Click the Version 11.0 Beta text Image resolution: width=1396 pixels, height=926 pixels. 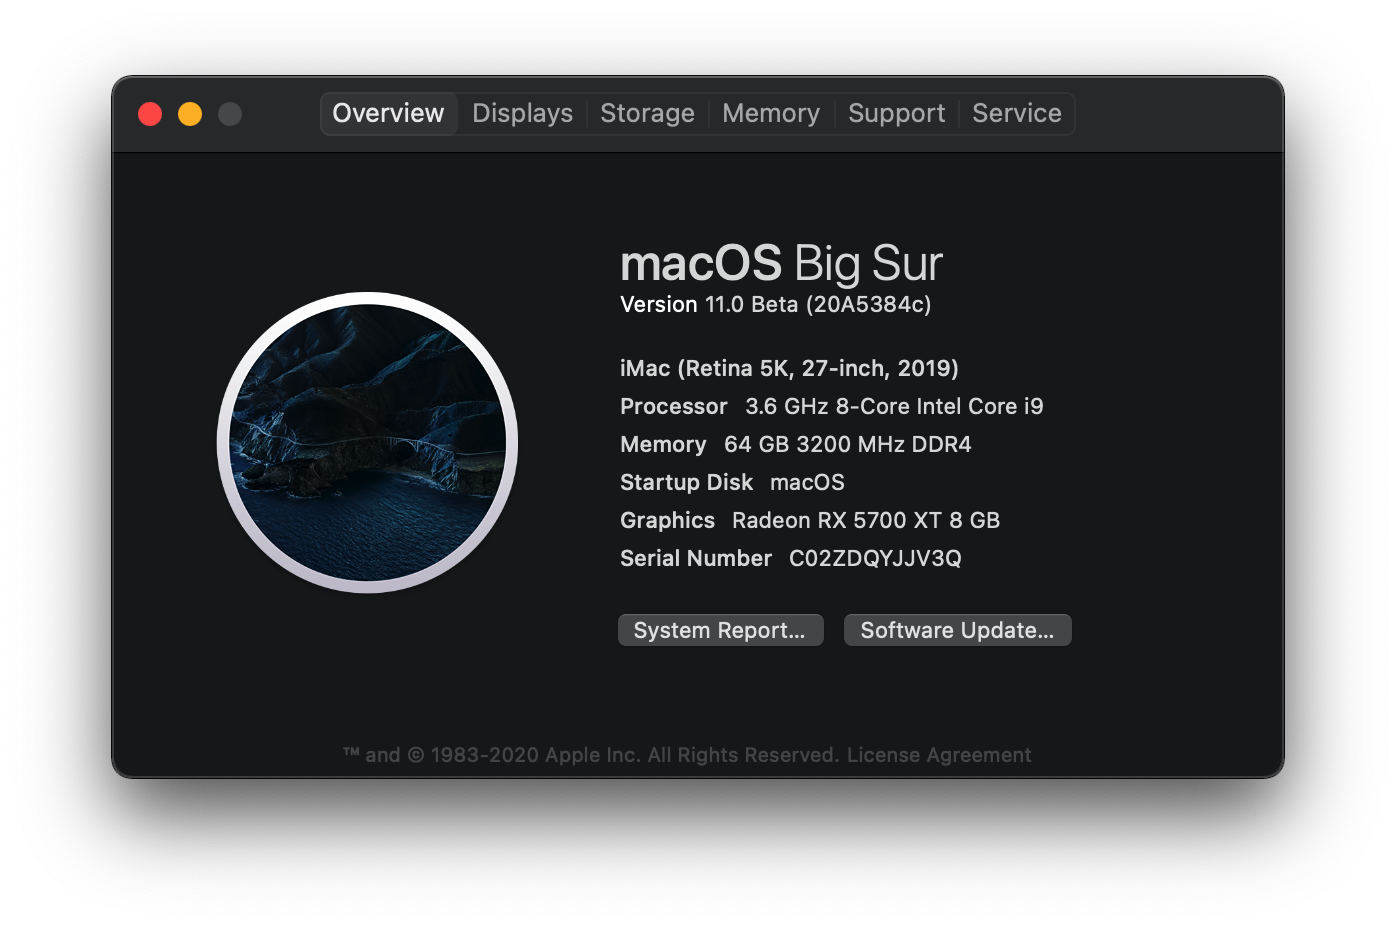click(775, 304)
